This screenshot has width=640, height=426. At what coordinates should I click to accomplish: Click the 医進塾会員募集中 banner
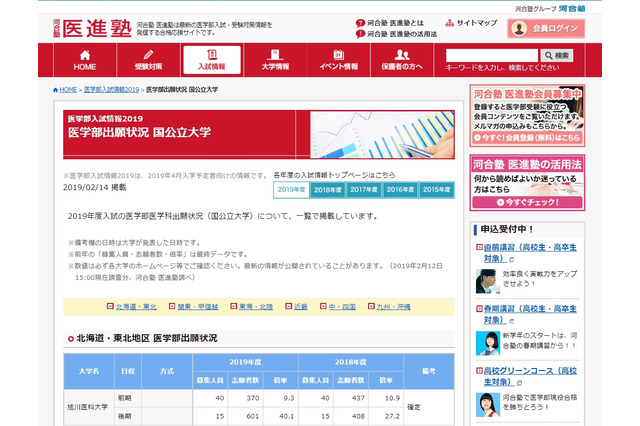527,115
